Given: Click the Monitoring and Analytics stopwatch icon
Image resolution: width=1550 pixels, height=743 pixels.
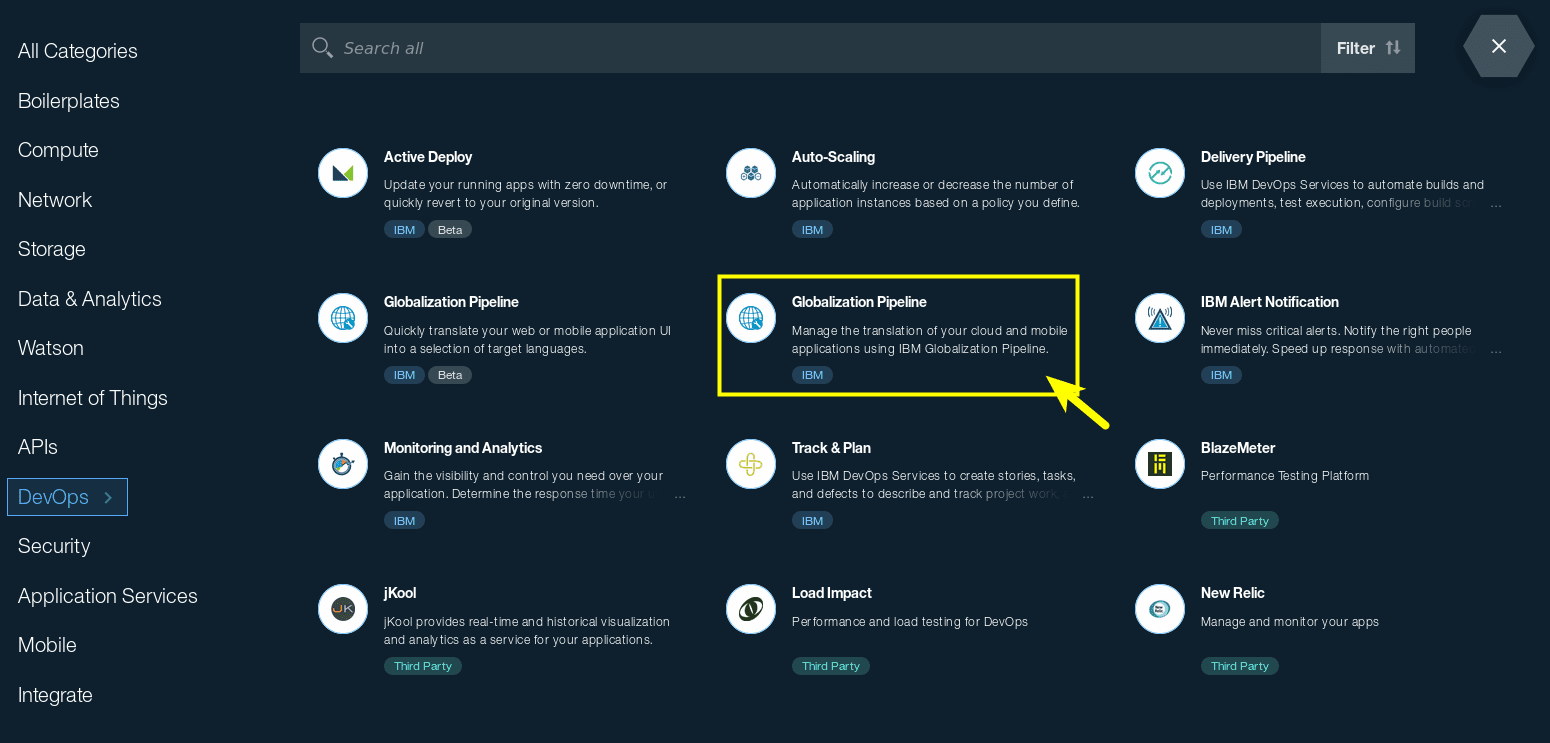Looking at the screenshot, I should (x=343, y=464).
